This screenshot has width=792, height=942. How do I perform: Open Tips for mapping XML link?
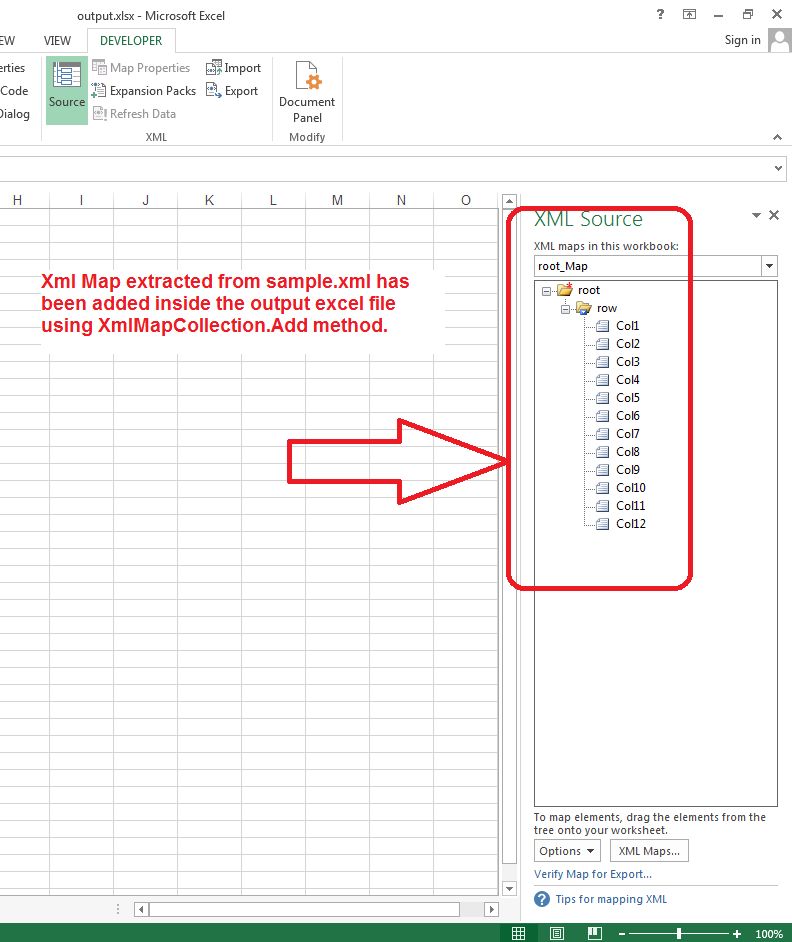click(x=611, y=899)
